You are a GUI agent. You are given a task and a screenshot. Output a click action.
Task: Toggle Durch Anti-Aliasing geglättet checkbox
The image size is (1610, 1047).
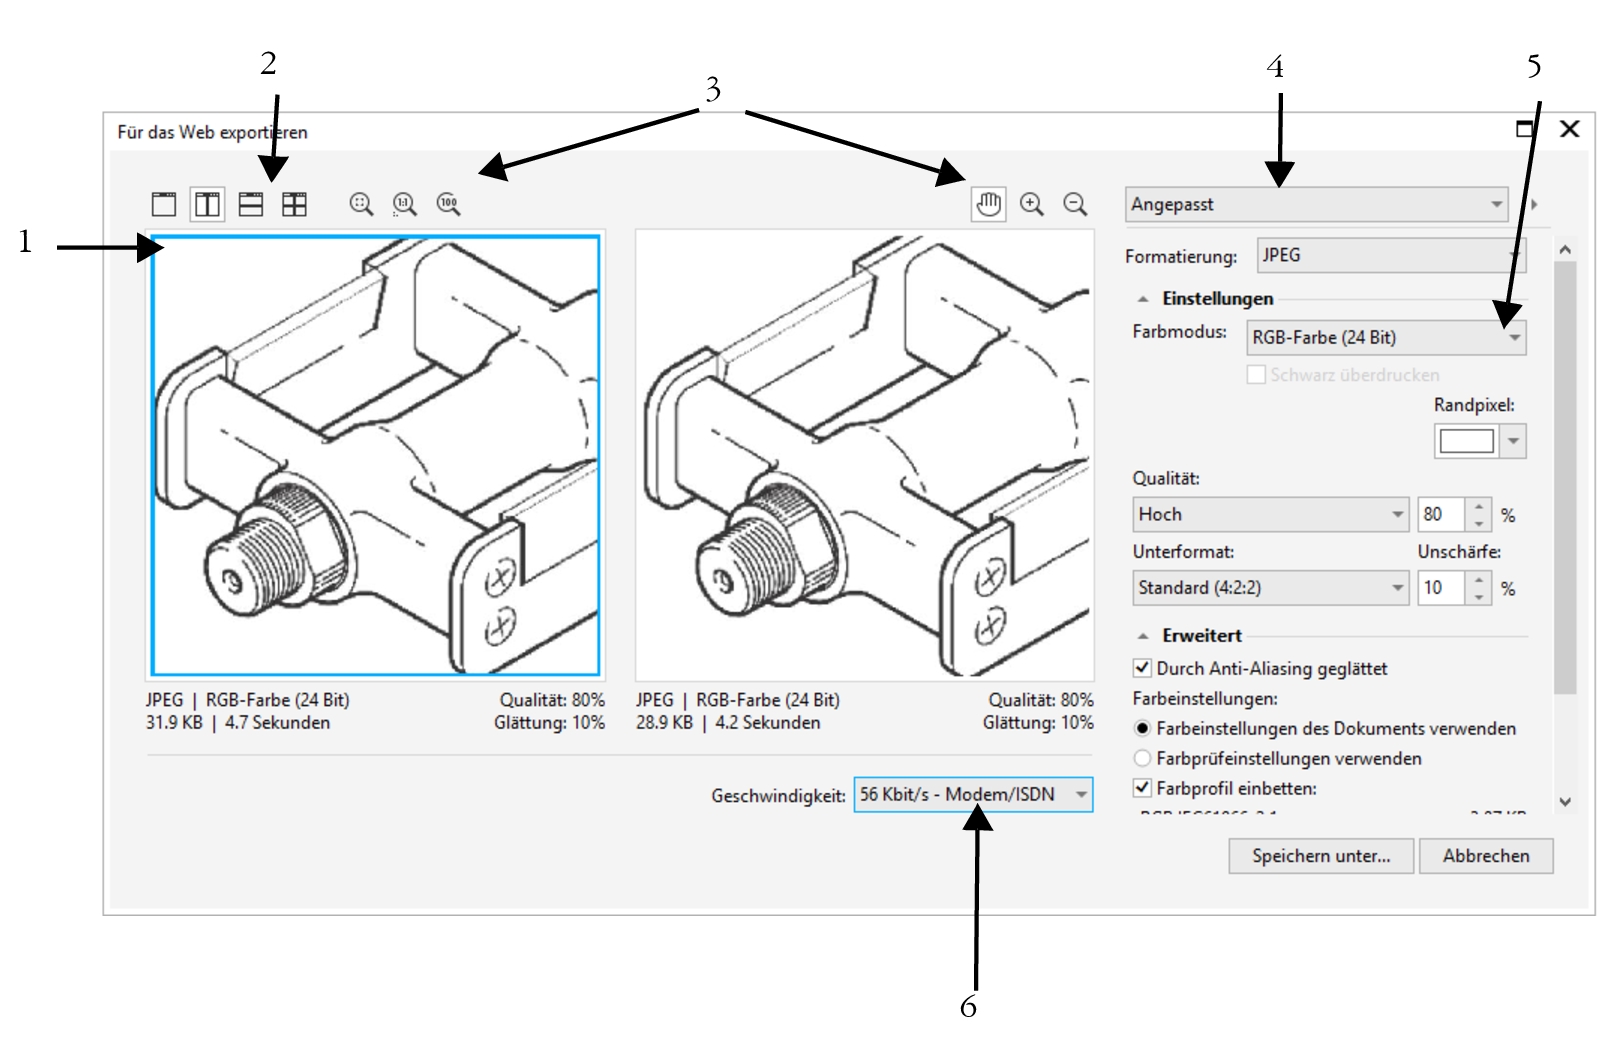point(1142,668)
